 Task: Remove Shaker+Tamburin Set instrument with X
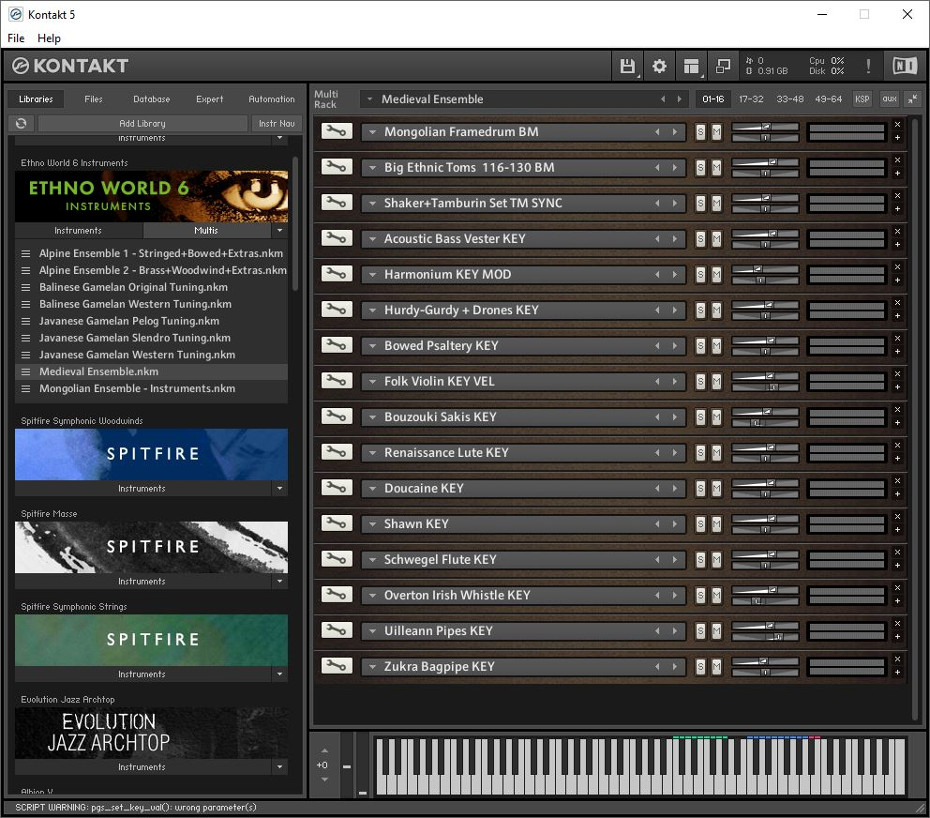(897, 196)
